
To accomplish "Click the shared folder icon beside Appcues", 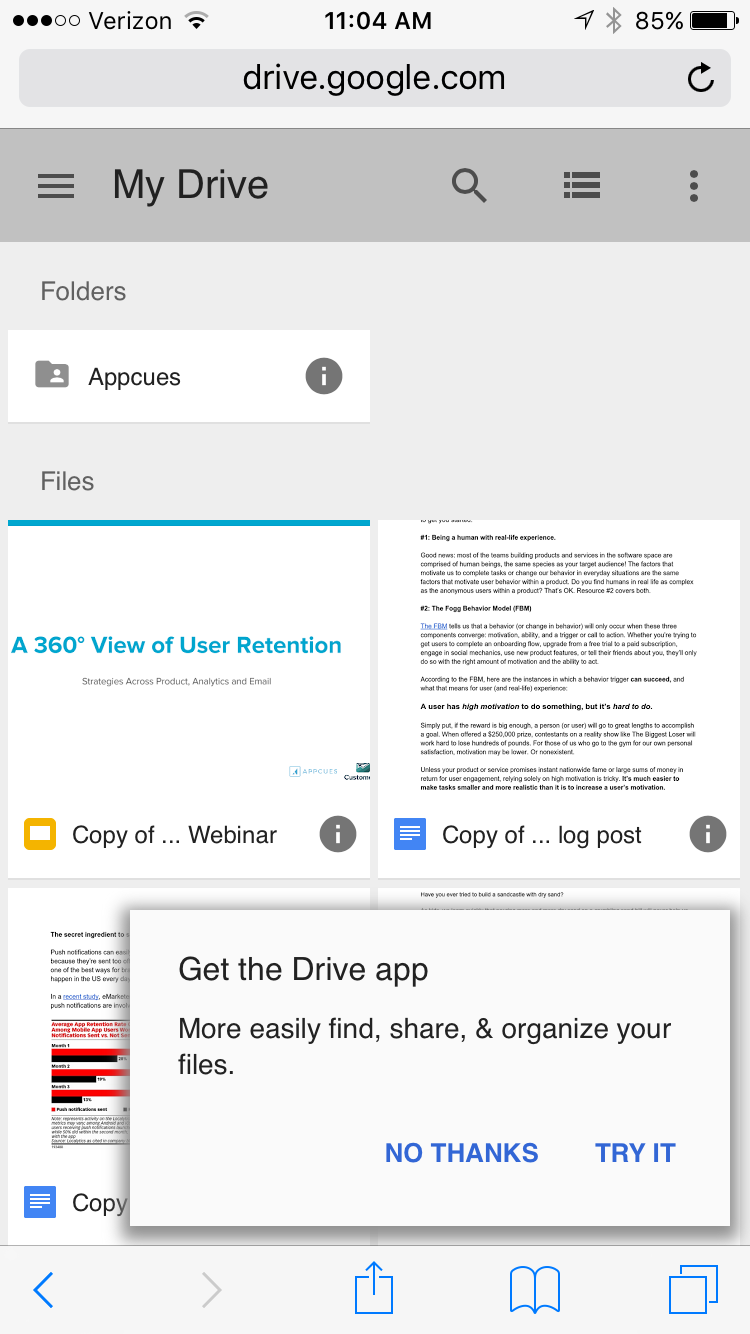I will click(x=52, y=375).
